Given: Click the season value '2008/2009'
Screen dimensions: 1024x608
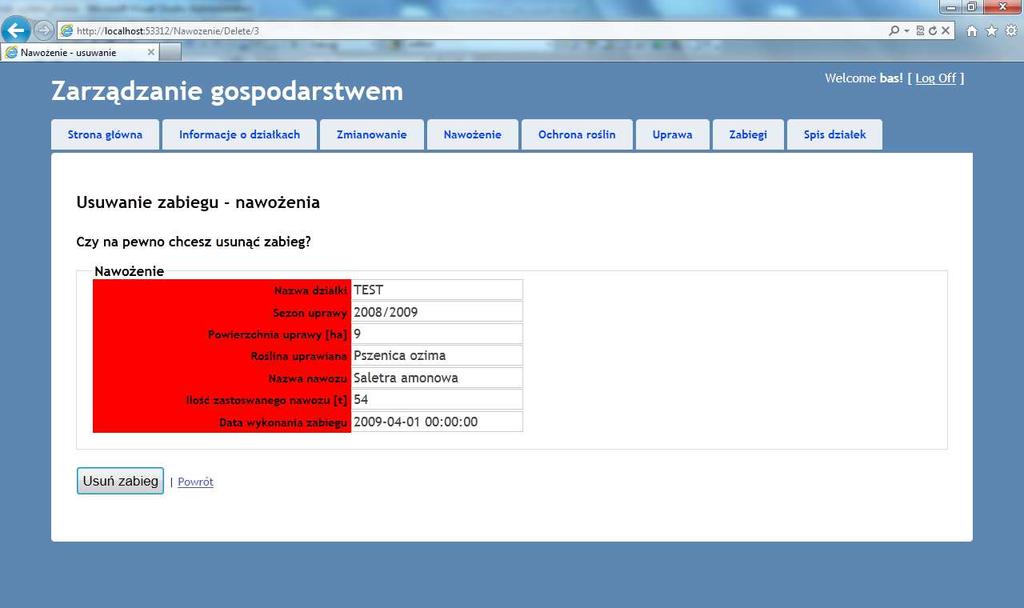Looking at the screenshot, I should pos(386,312).
